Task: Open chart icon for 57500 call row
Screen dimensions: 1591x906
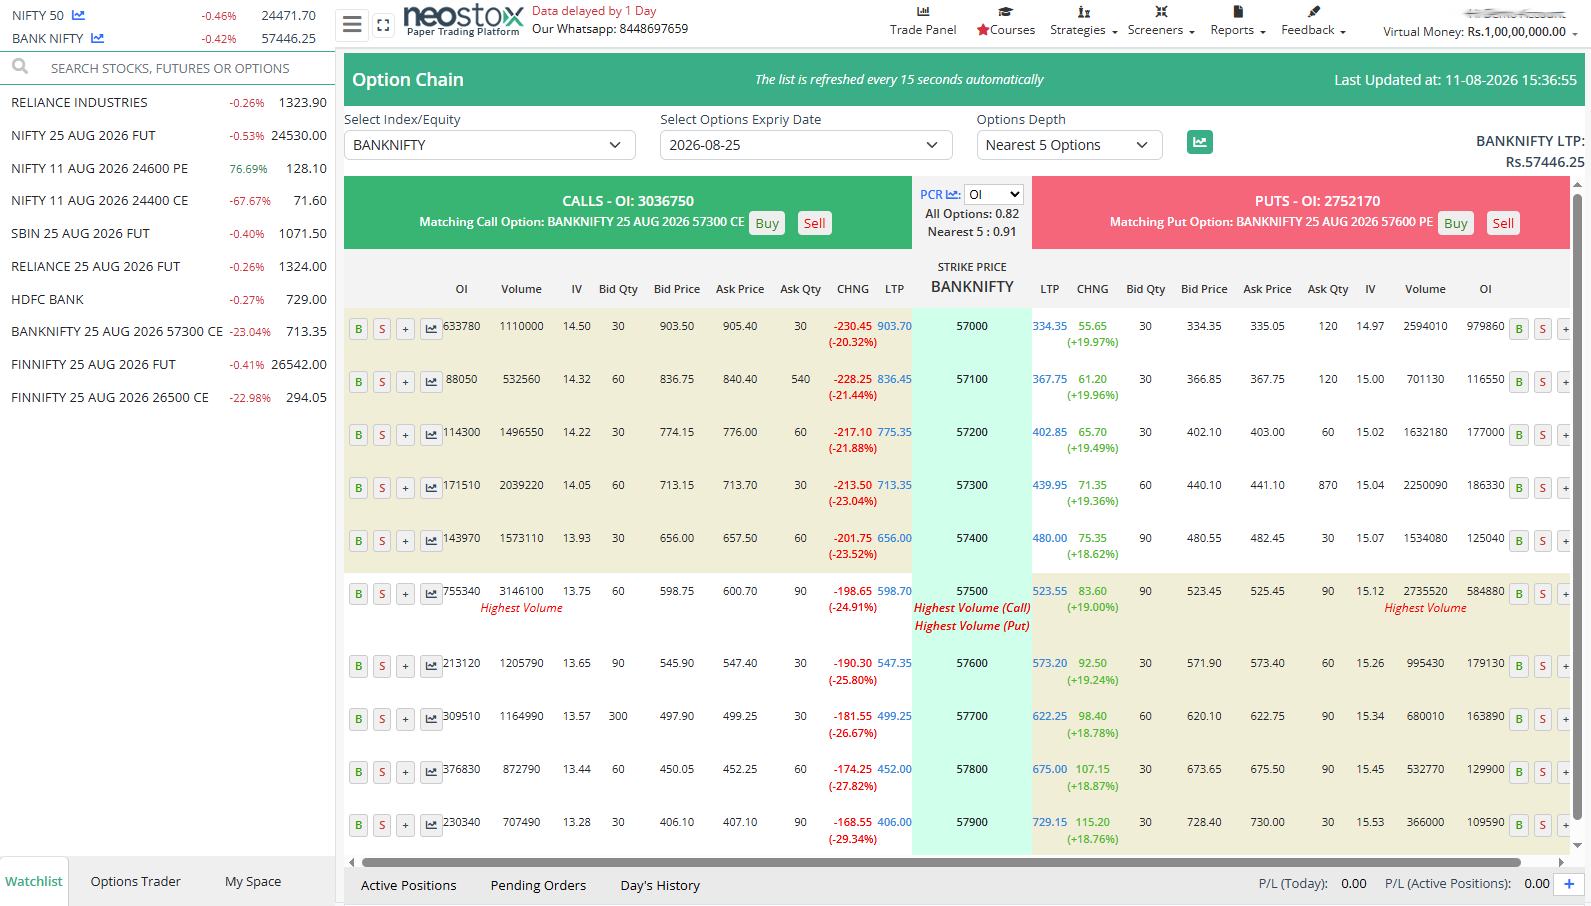Action: (431, 594)
